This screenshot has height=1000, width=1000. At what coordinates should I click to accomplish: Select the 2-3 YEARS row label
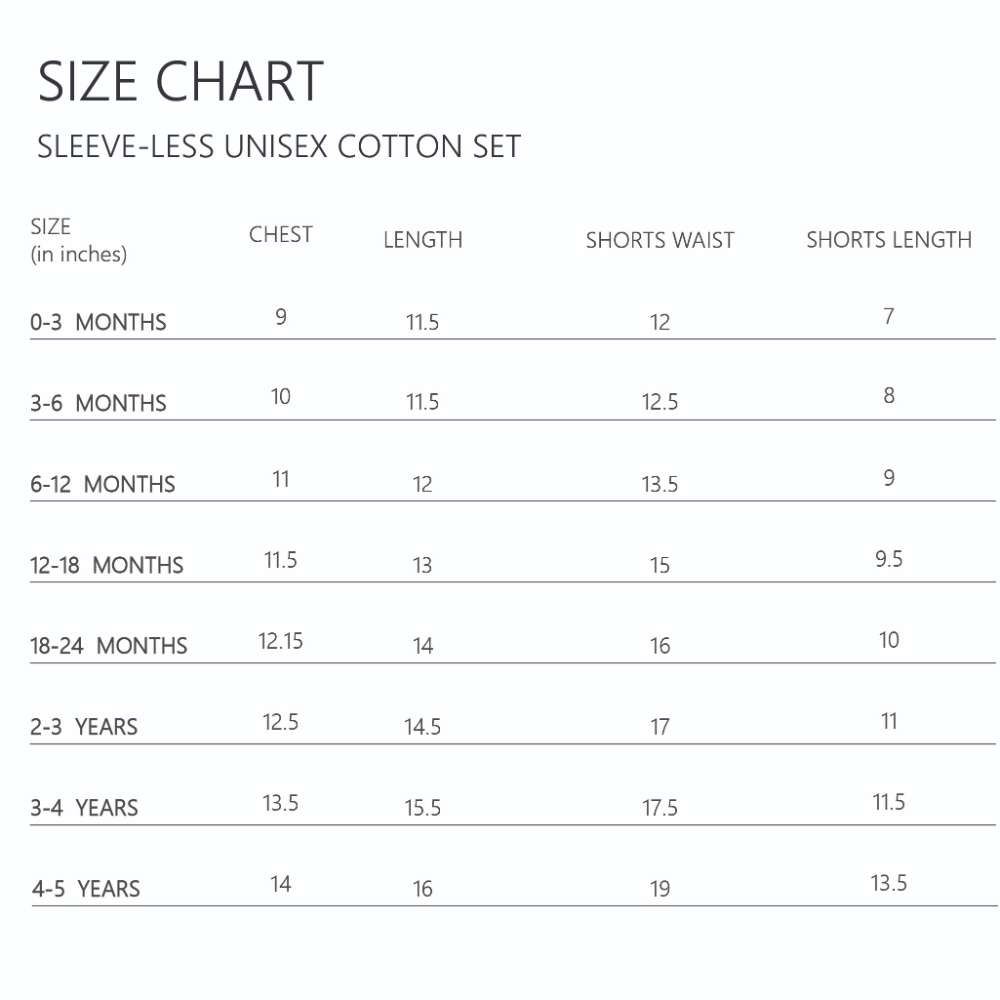point(84,727)
